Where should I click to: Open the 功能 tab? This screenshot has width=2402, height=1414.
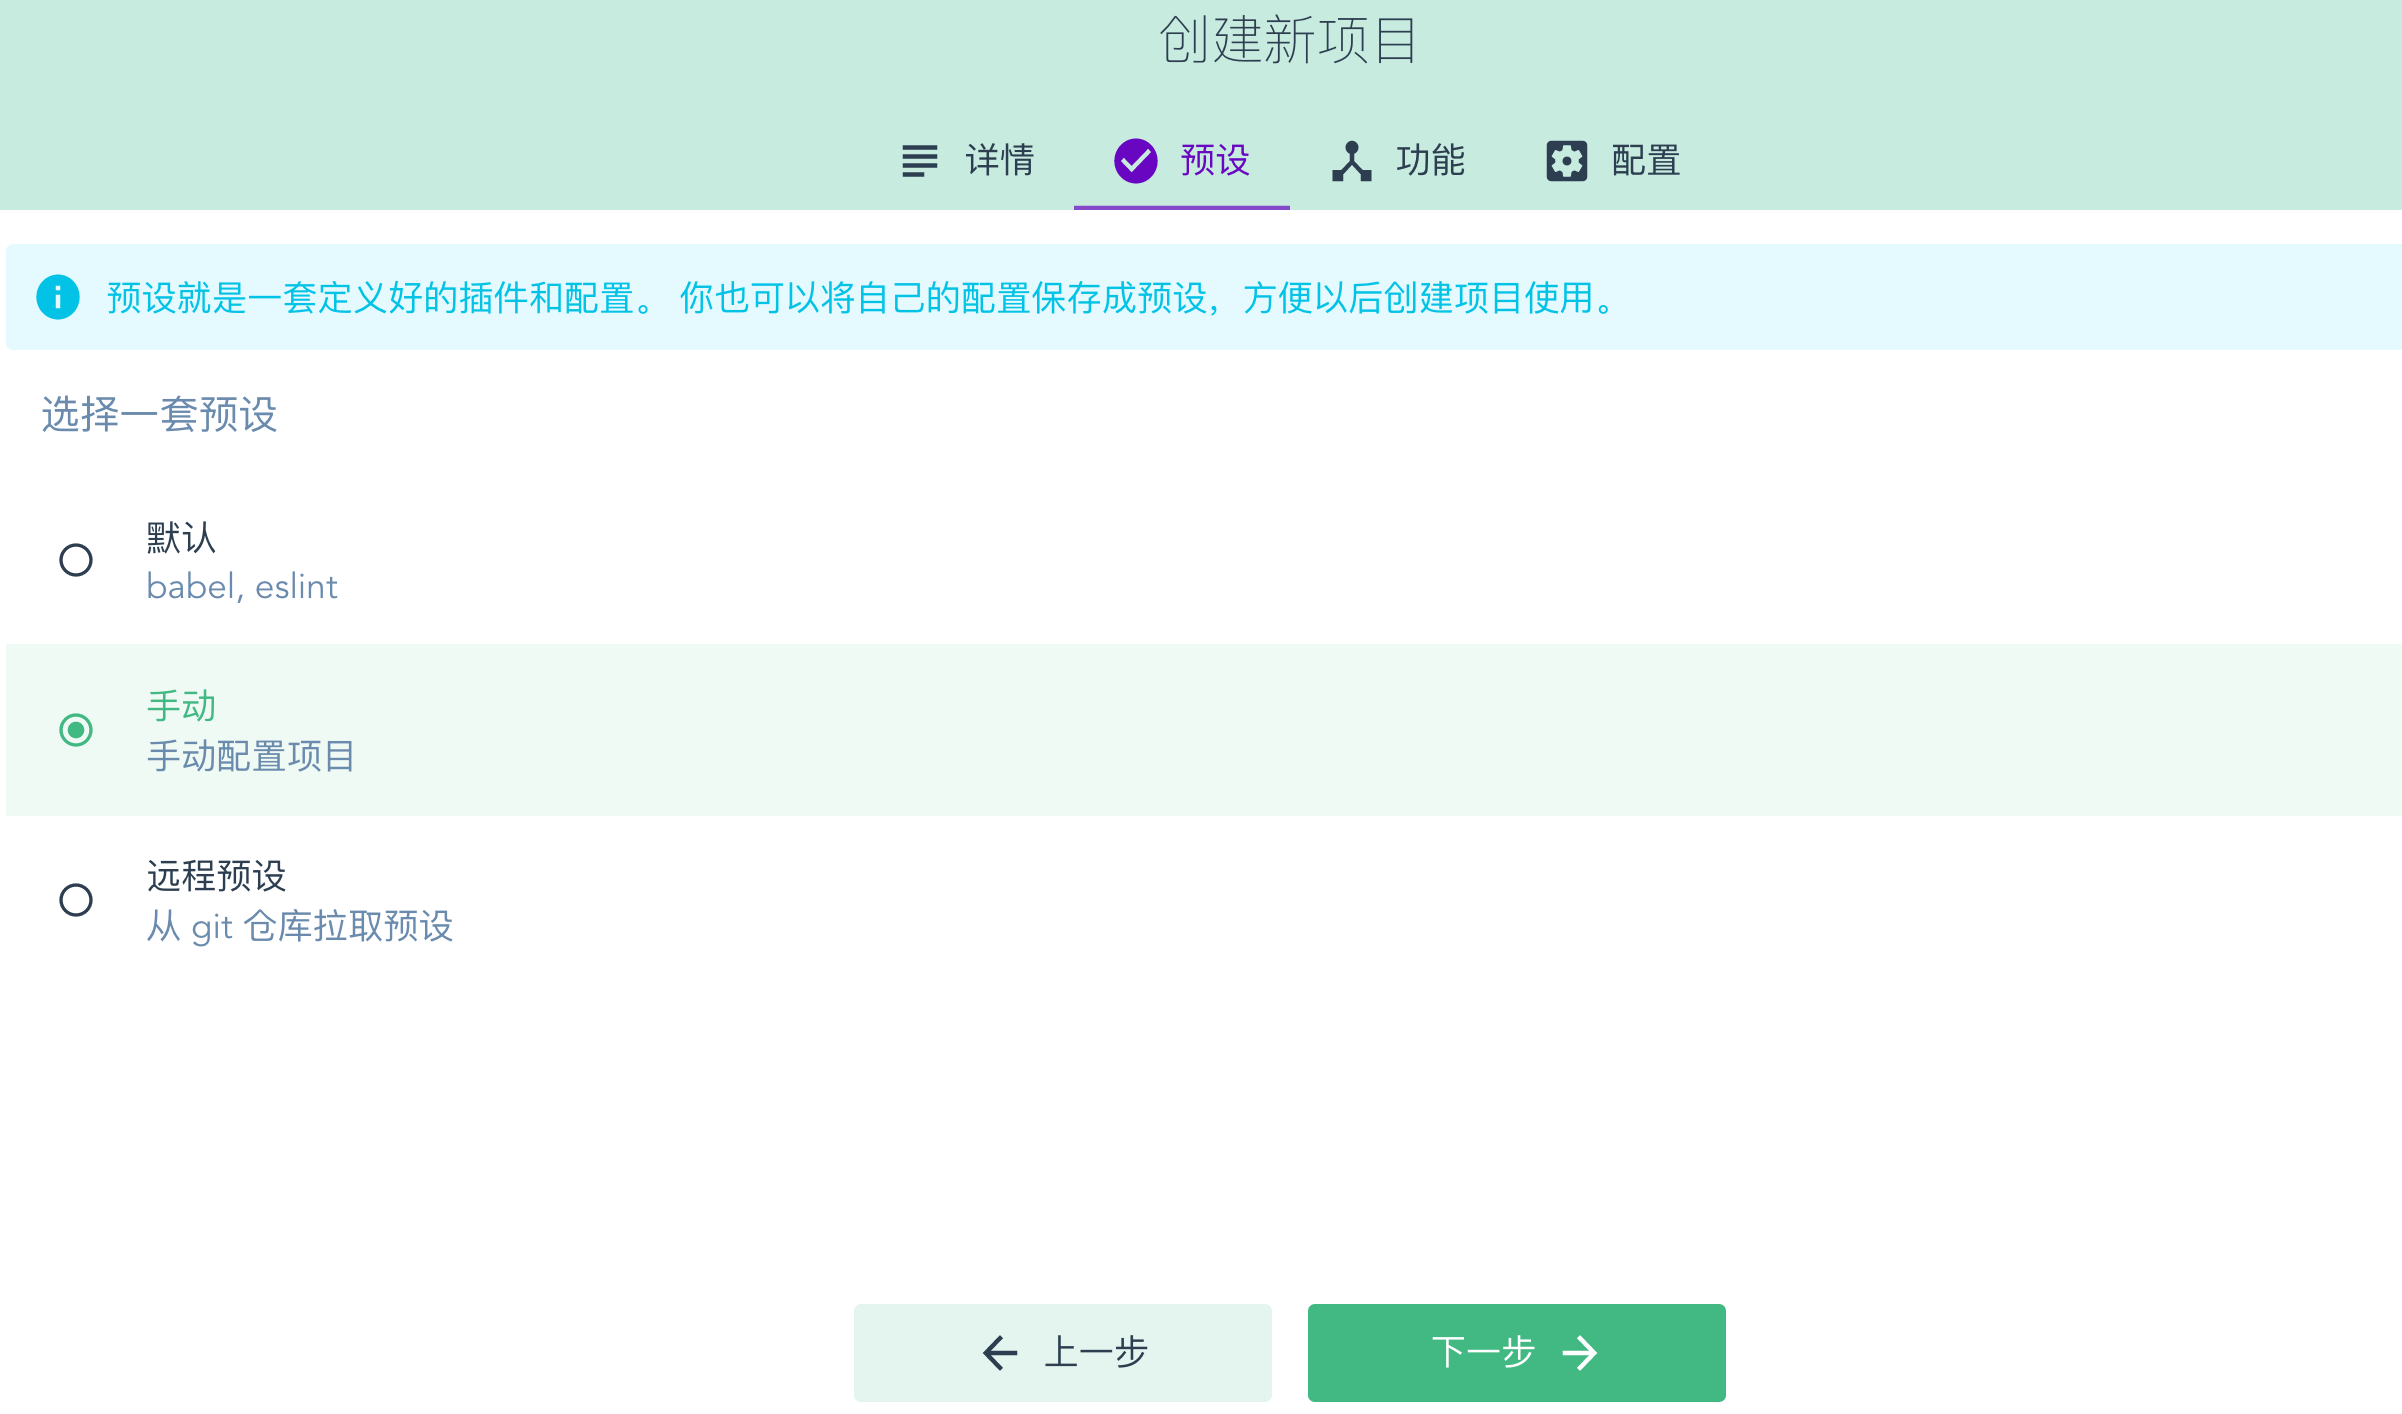click(x=1429, y=160)
